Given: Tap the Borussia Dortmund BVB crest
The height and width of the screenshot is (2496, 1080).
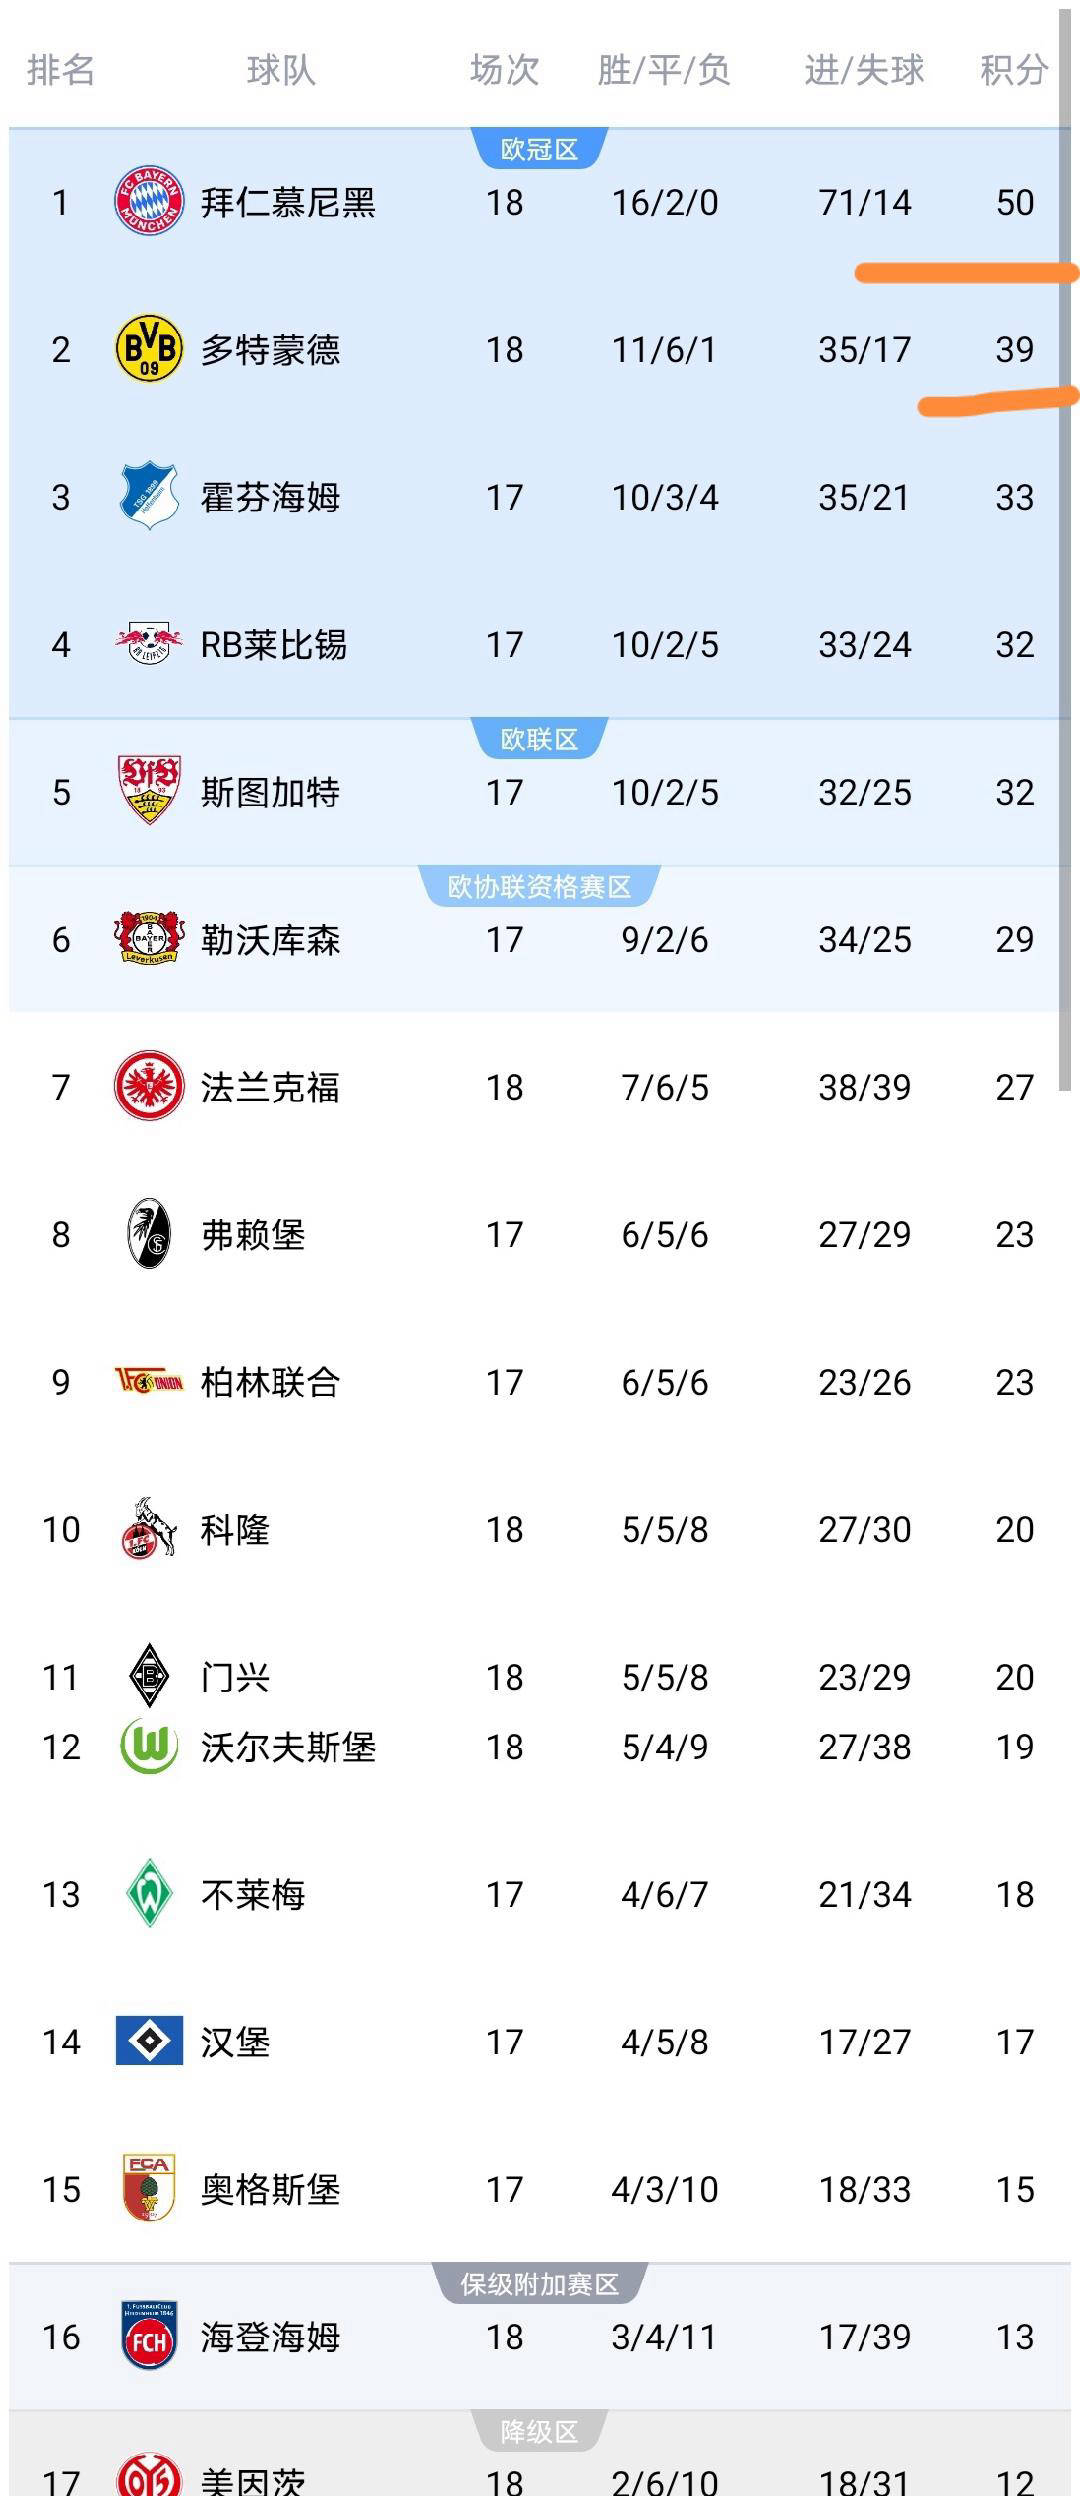Looking at the screenshot, I should click(x=149, y=348).
